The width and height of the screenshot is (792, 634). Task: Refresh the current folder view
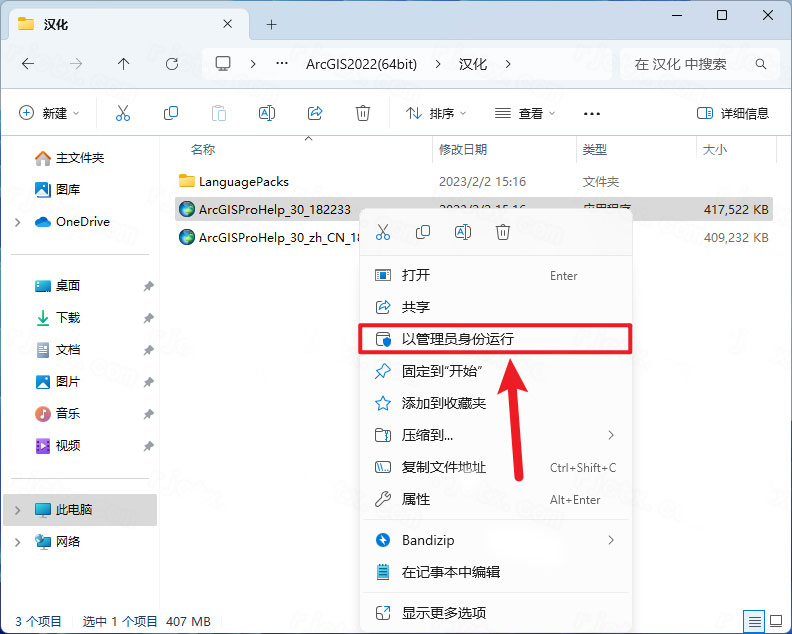[x=172, y=64]
